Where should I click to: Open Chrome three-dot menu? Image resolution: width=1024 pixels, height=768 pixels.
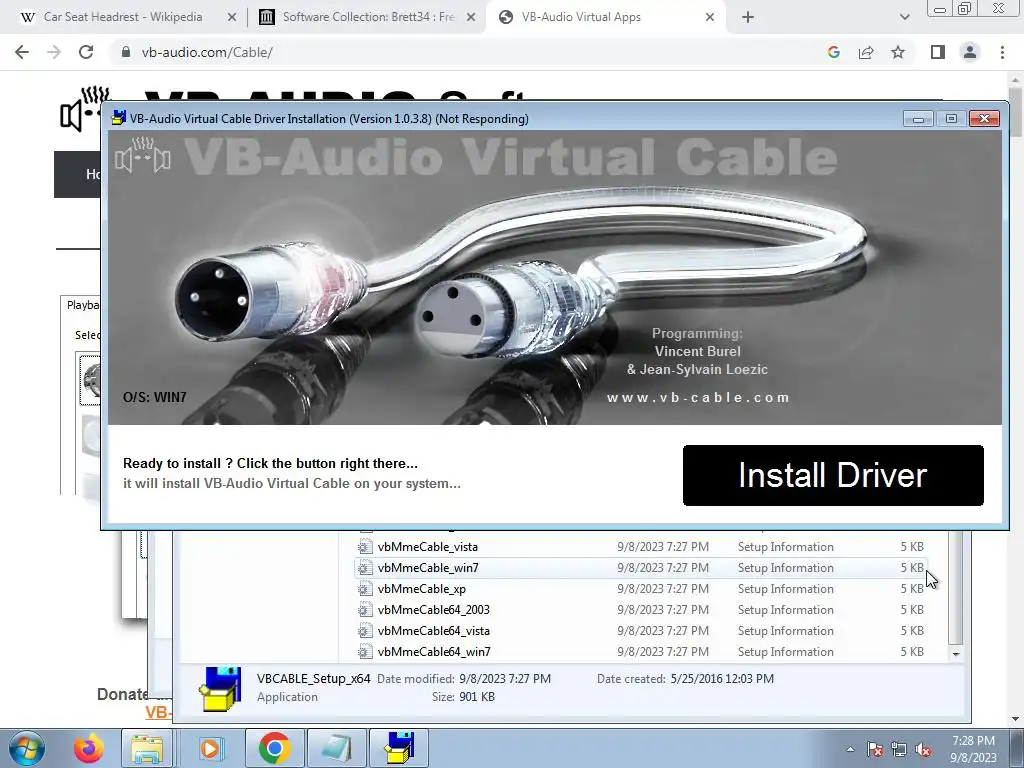click(x=1002, y=52)
